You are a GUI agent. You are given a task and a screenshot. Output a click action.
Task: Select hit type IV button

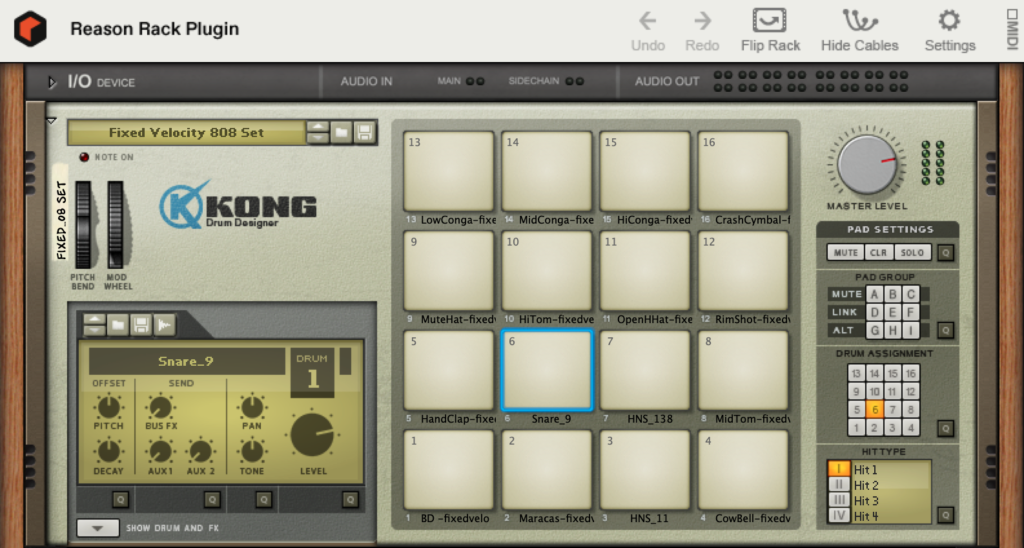point(839,516)
